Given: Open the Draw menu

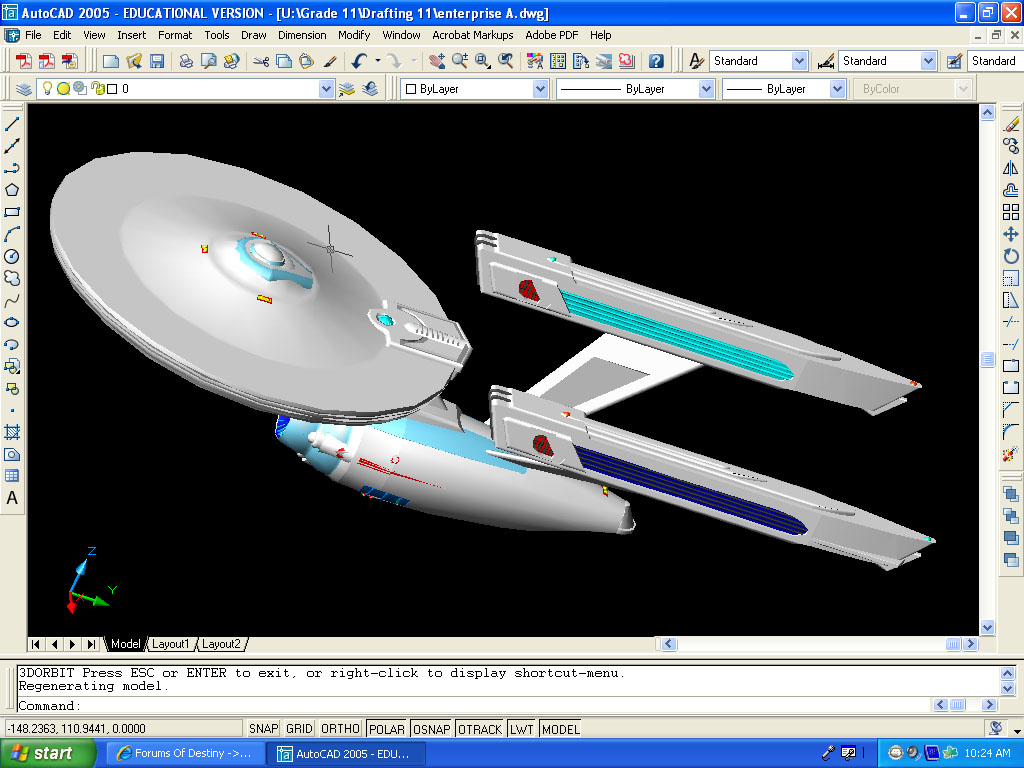Looking at the screenshot, I should tap(253, 35).
